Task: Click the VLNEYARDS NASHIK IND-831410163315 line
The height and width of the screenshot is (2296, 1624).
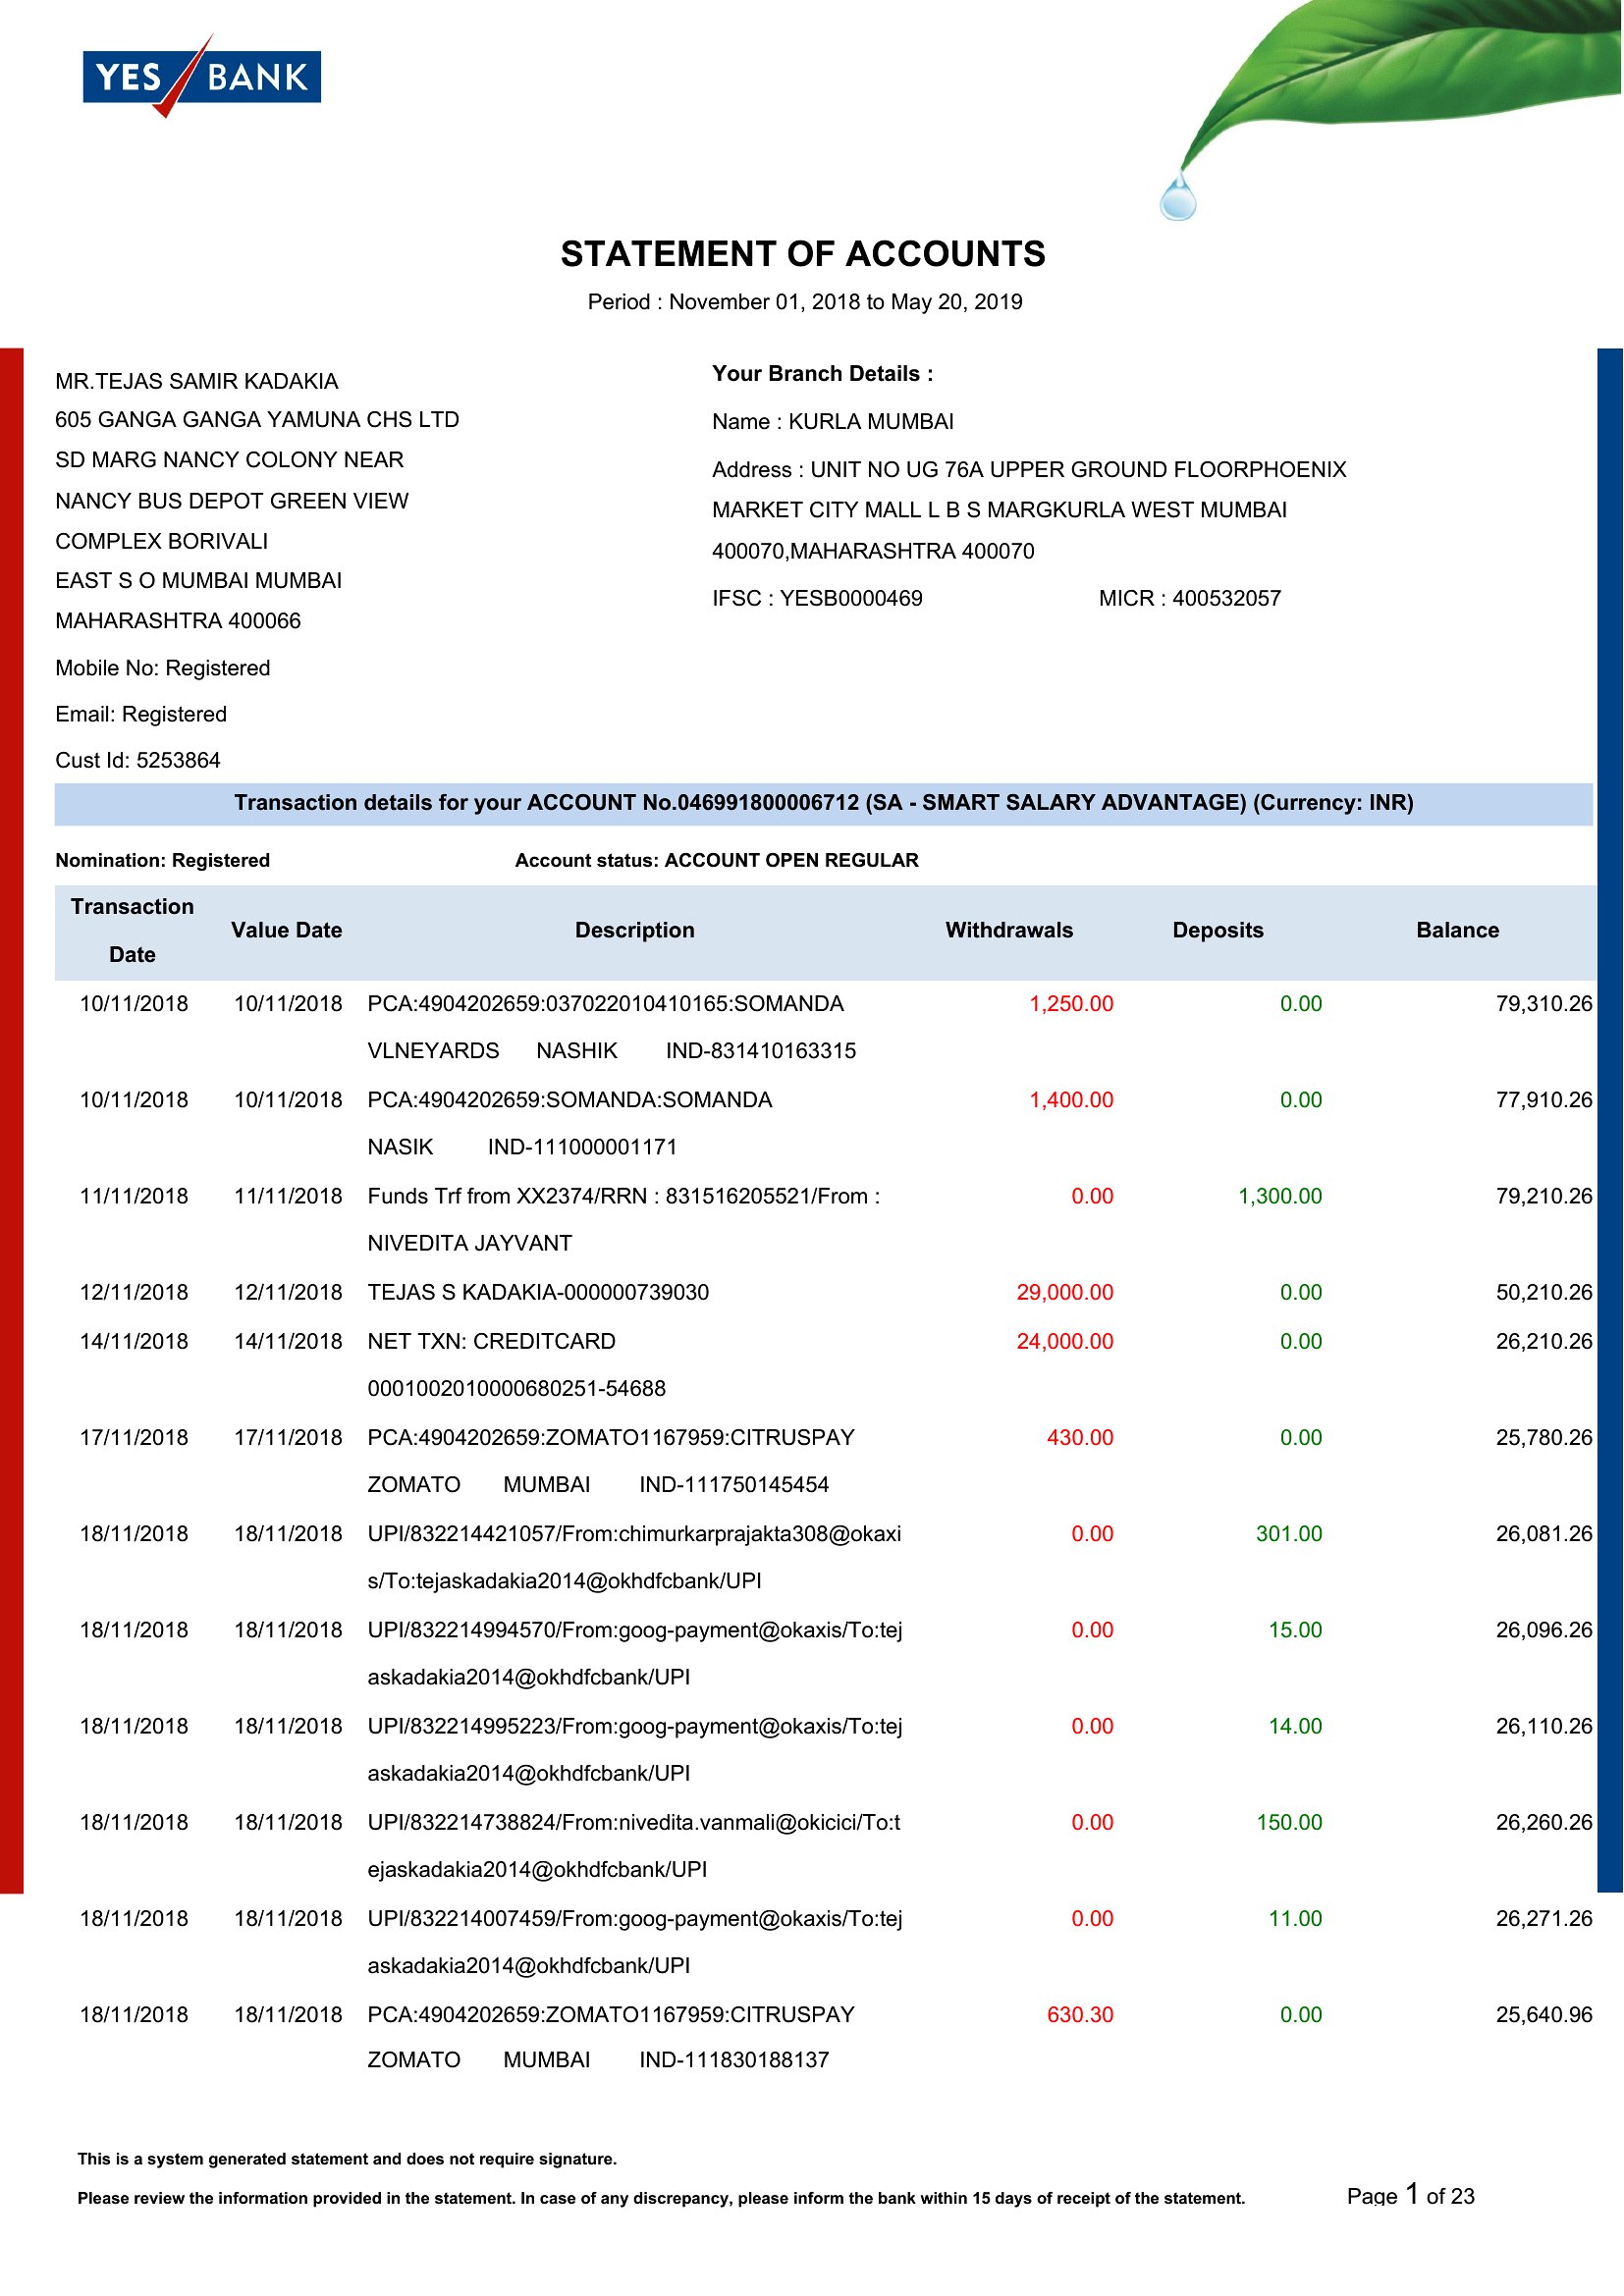Action: tap(612, 1051)
